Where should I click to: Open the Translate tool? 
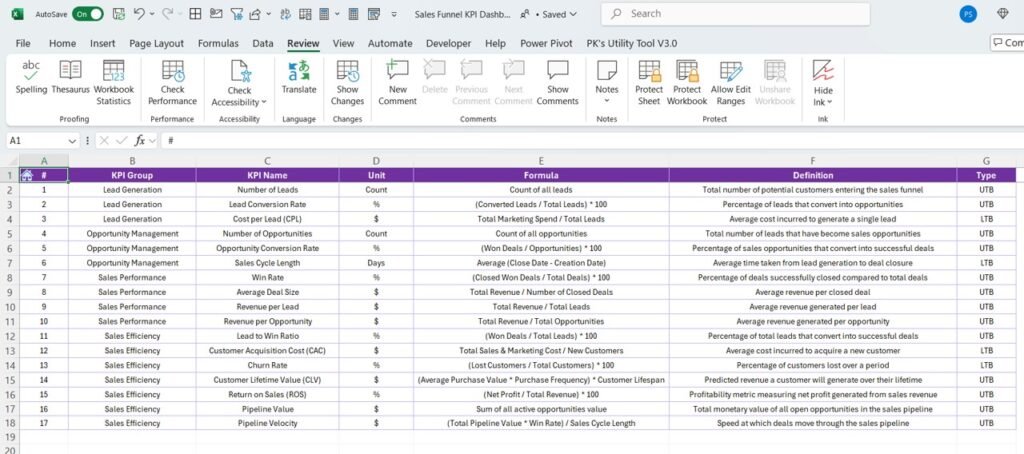(x=299, y=78)
